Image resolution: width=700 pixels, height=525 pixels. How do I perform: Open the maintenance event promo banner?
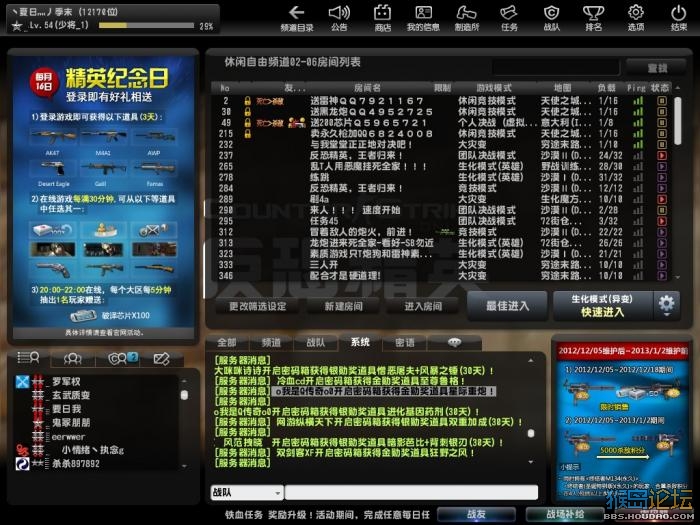click(621, 422)
